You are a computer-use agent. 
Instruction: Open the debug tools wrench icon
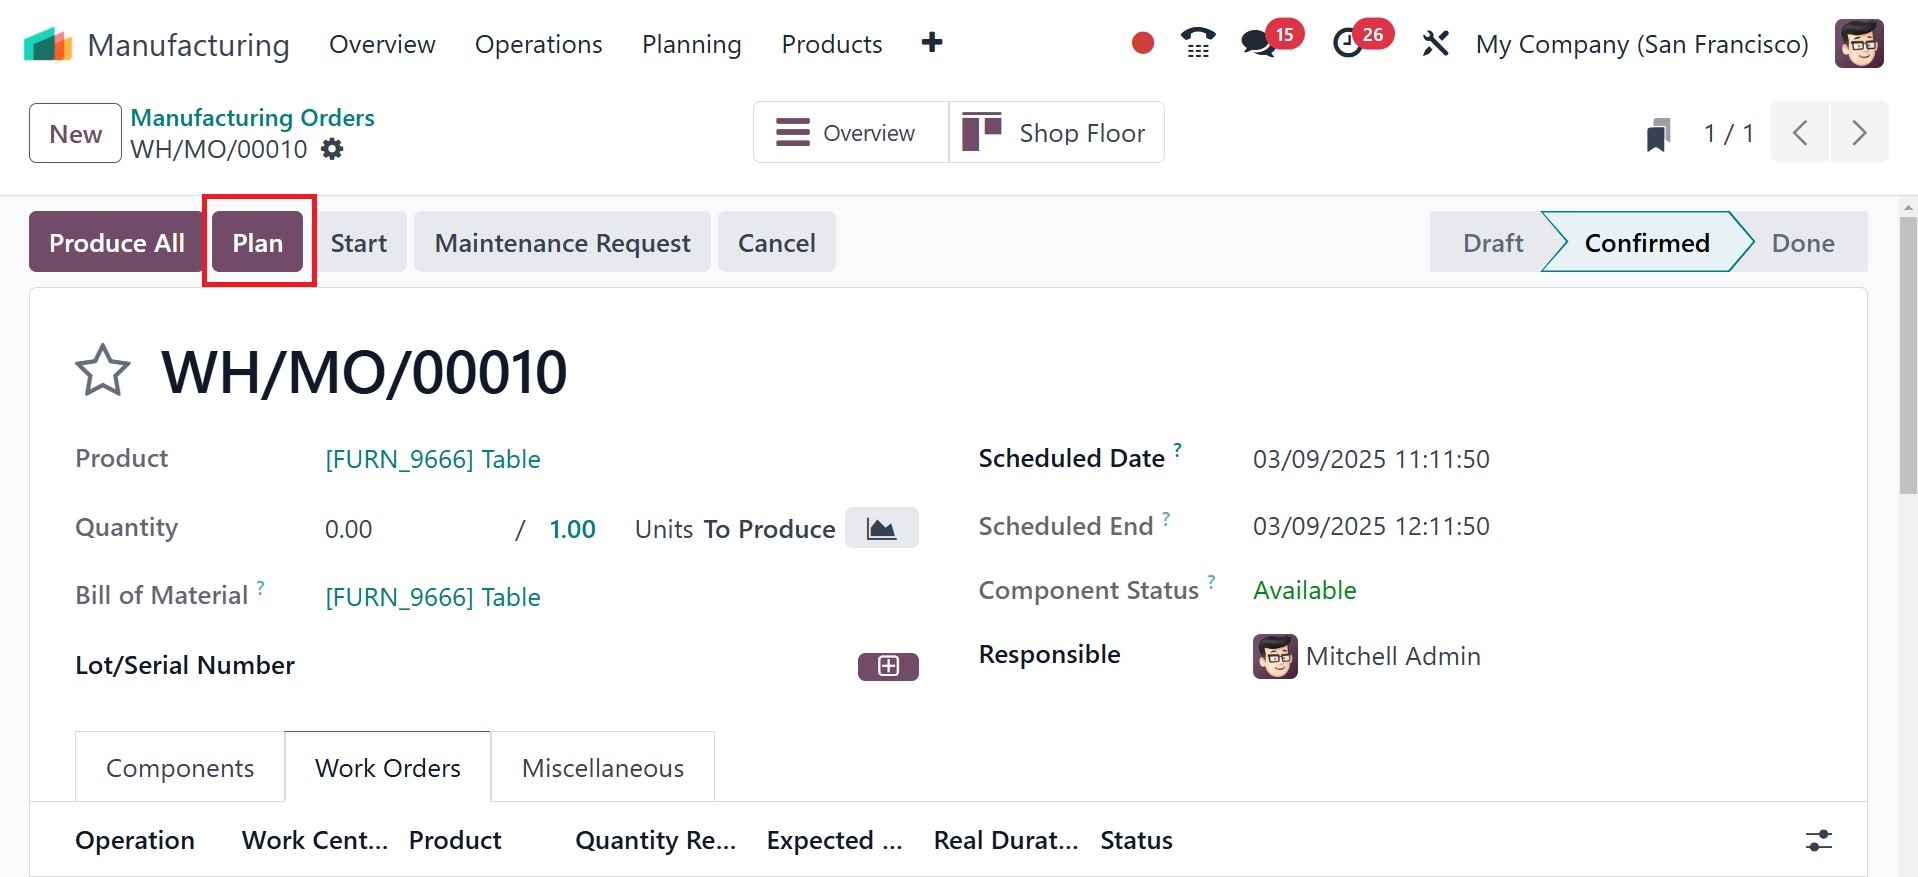(x=1435, y=44)
